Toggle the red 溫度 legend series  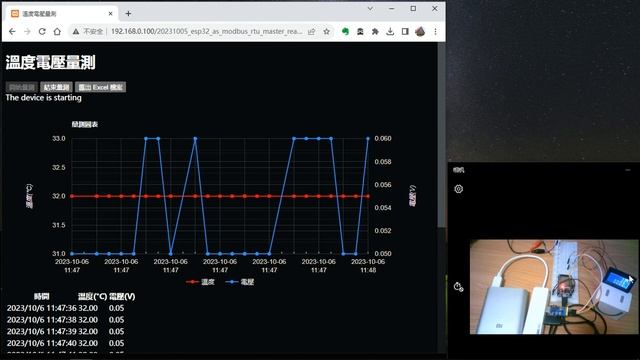pos(200,282)
